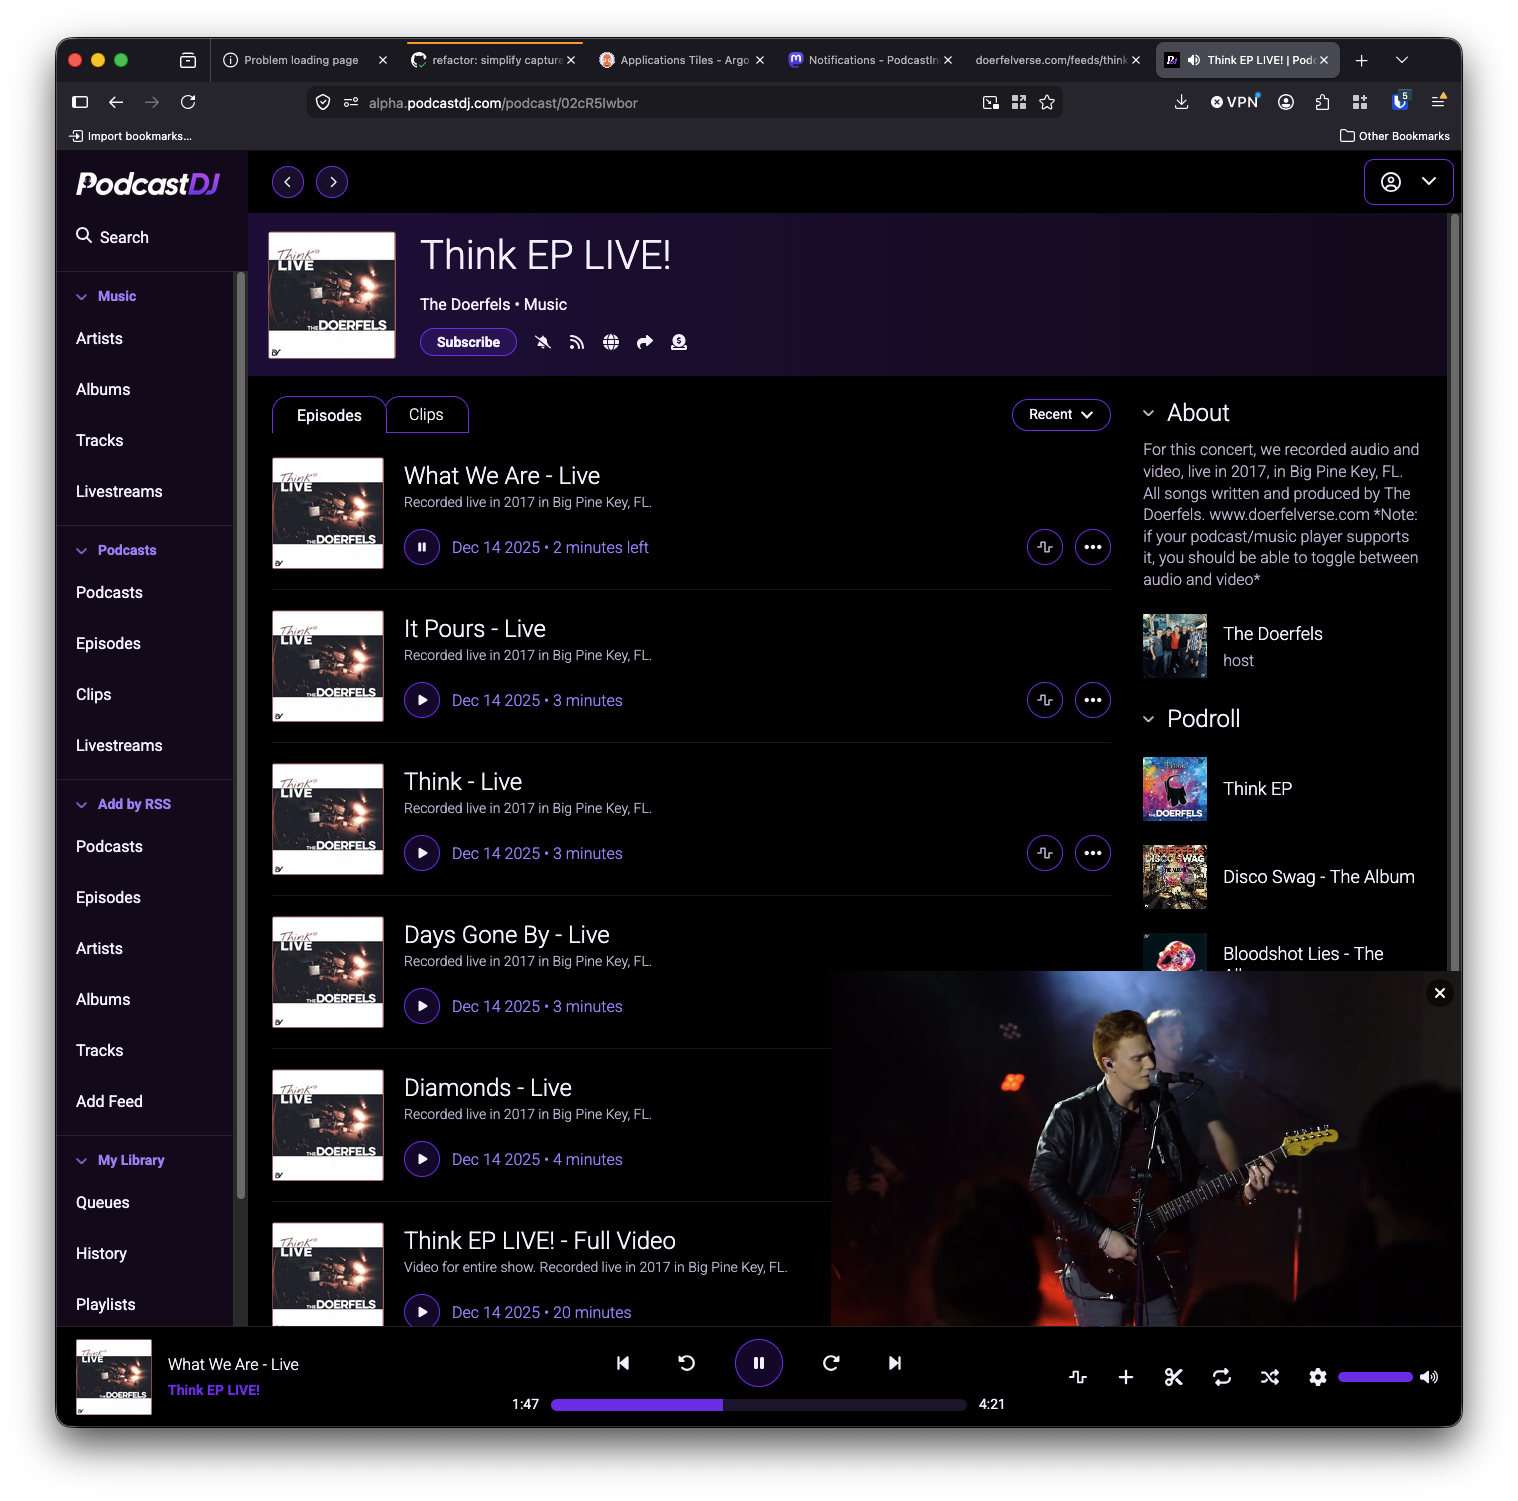Play Days Gone By - Live episode
Screen dimensions: 1518x1501
pyautogui.click(x=422, y=1006)
